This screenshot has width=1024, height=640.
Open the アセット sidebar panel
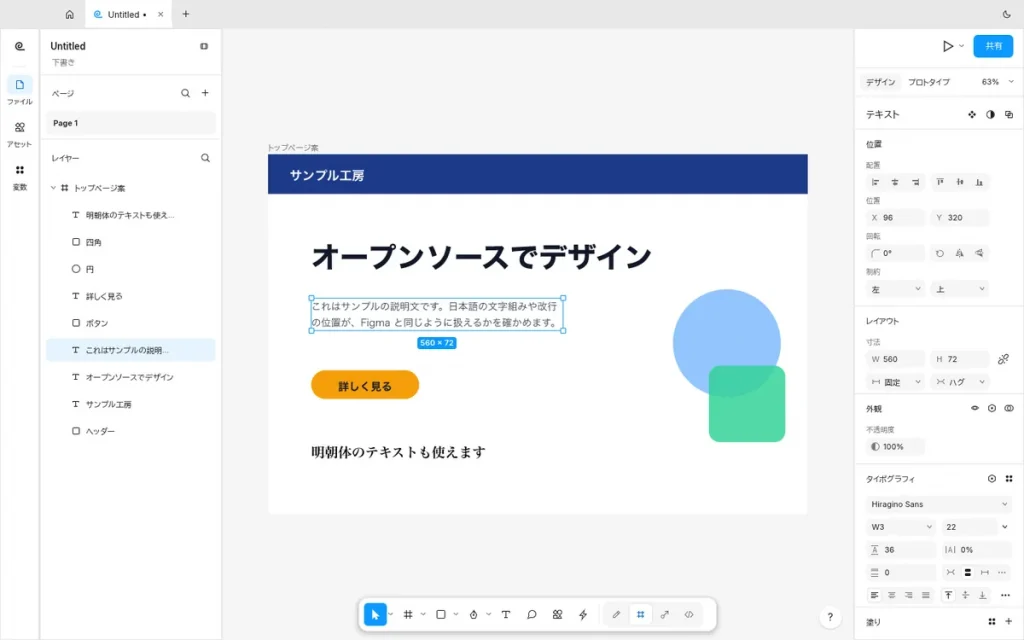click(20, 134)
